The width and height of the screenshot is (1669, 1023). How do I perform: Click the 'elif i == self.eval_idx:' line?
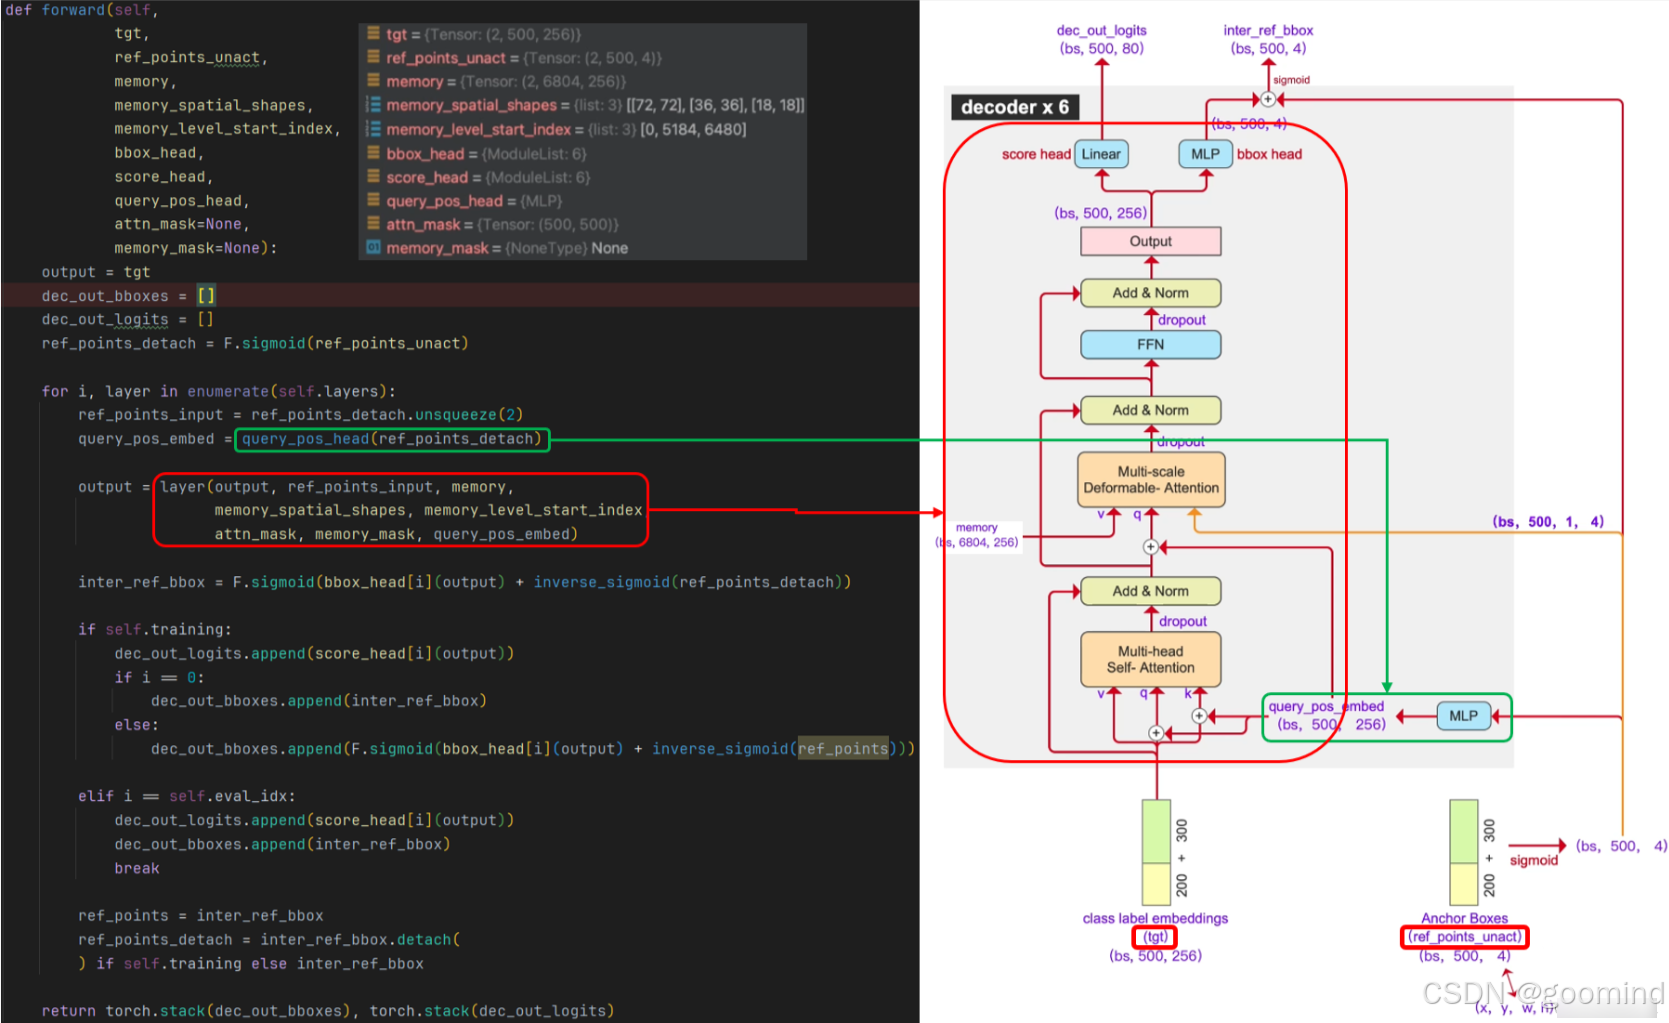coord(187,796)
